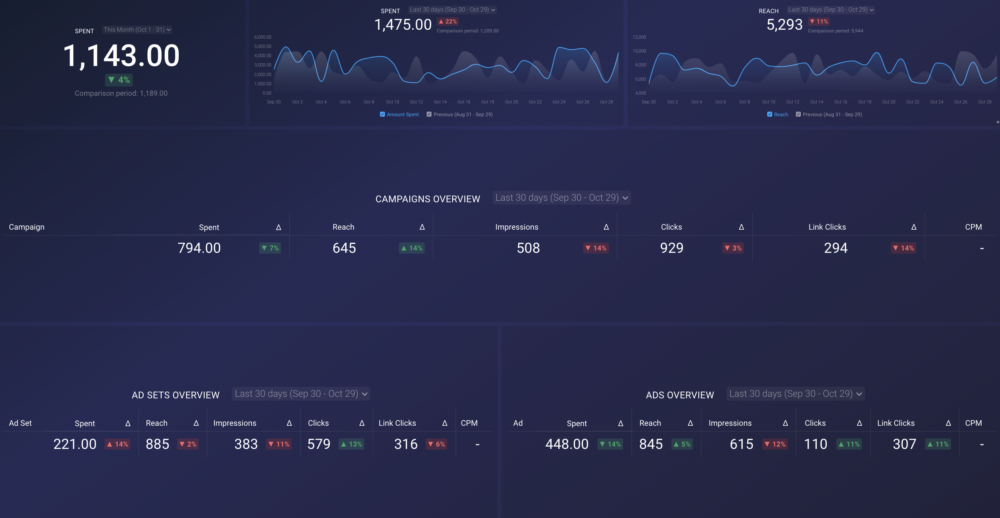
Task: Click the 13% badge next to 579
Action: pos(351,444)
